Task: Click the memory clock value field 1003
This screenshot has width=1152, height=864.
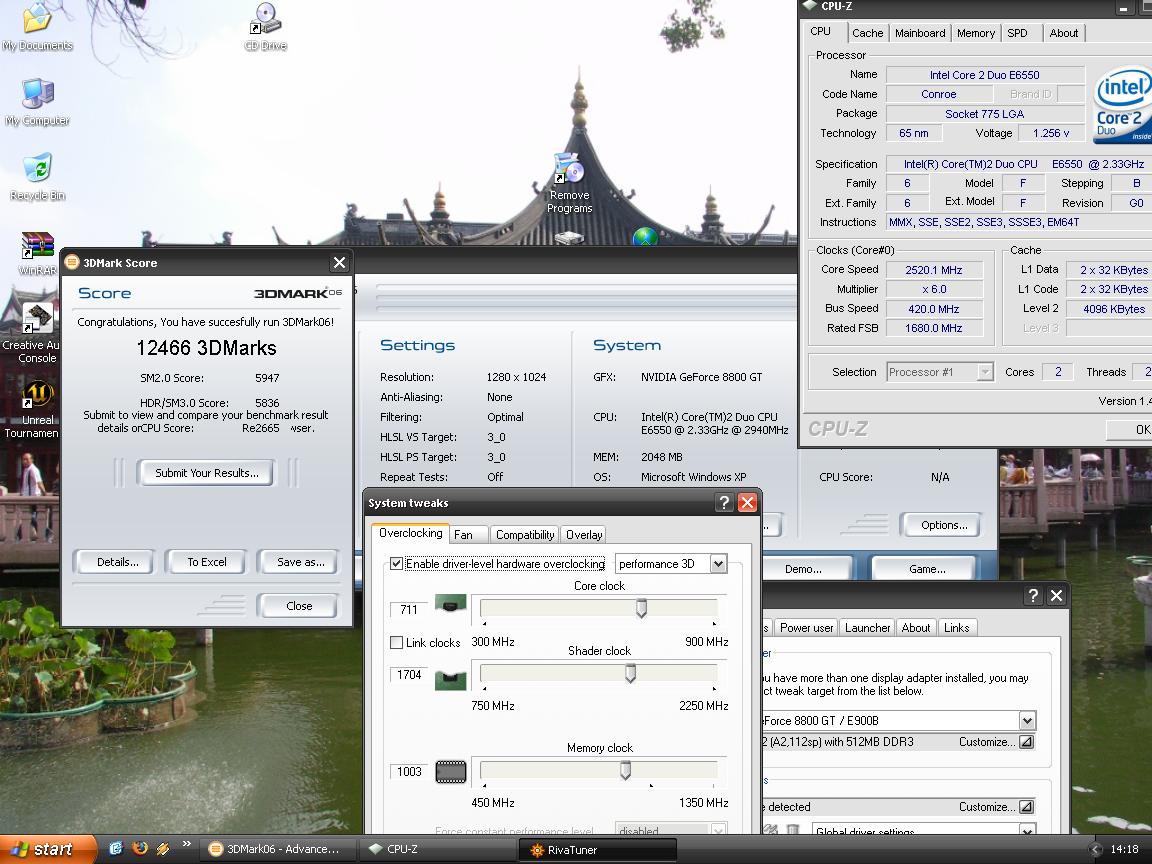Action: (408, 771)
